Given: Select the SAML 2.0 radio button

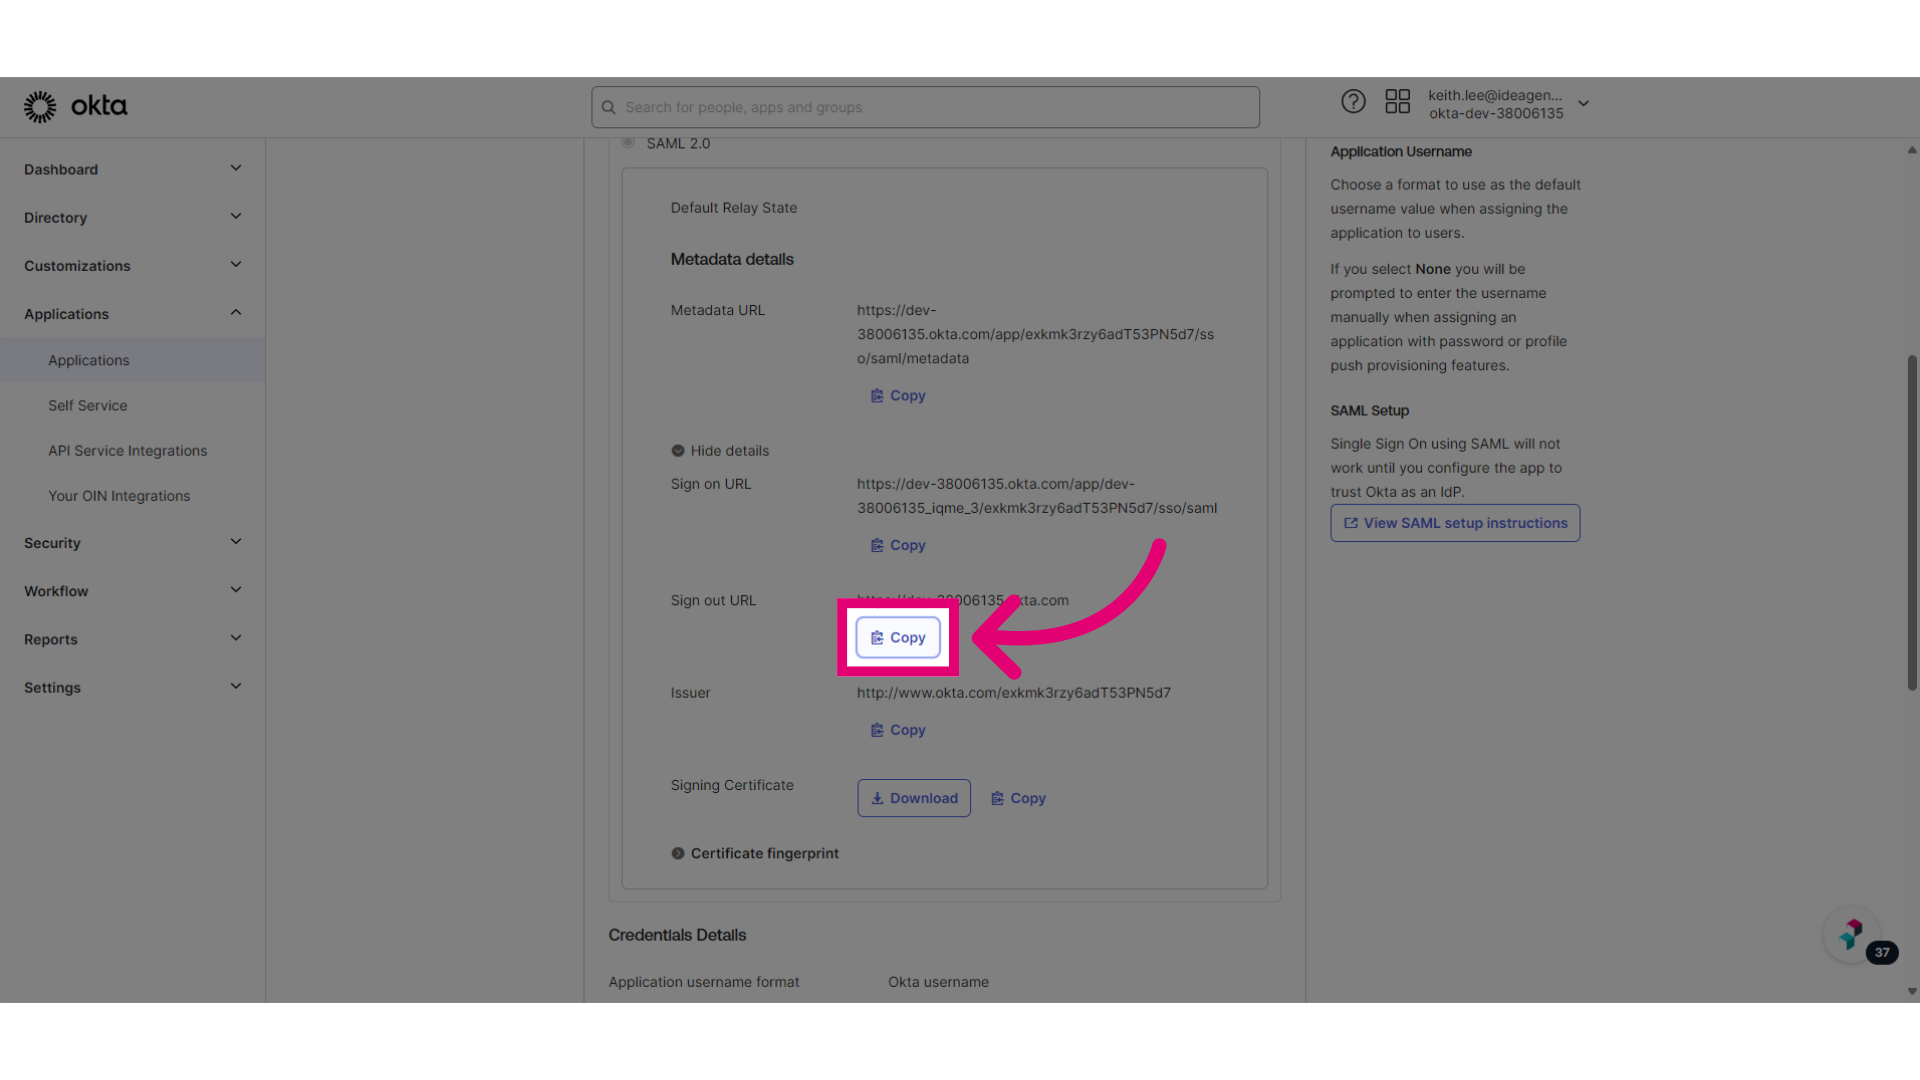Looking at the screenshot, I should 628,143.
